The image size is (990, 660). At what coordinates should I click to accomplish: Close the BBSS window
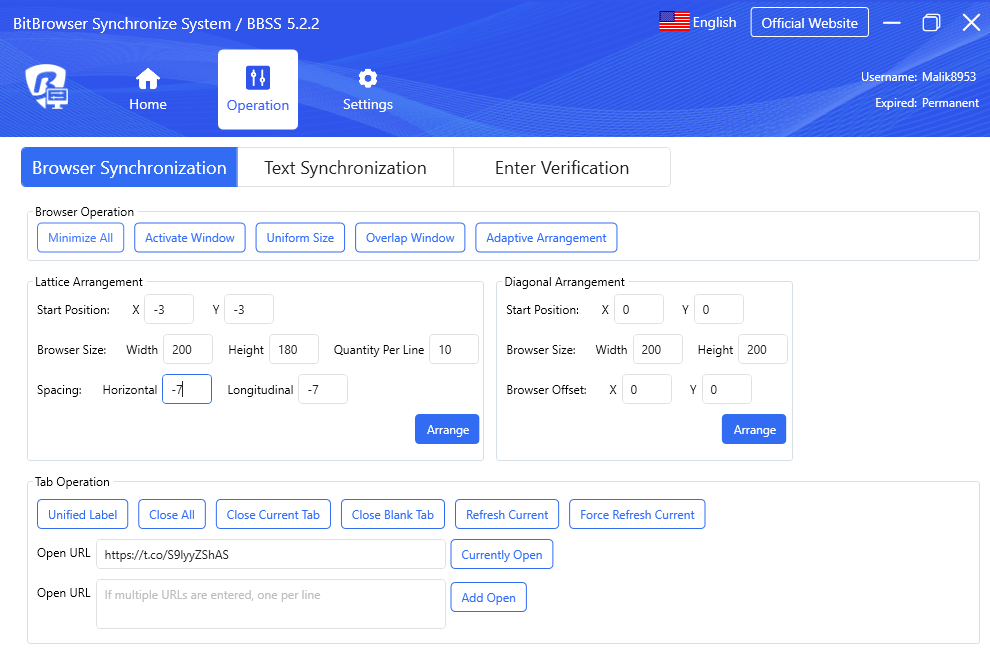tap(971, 23)
